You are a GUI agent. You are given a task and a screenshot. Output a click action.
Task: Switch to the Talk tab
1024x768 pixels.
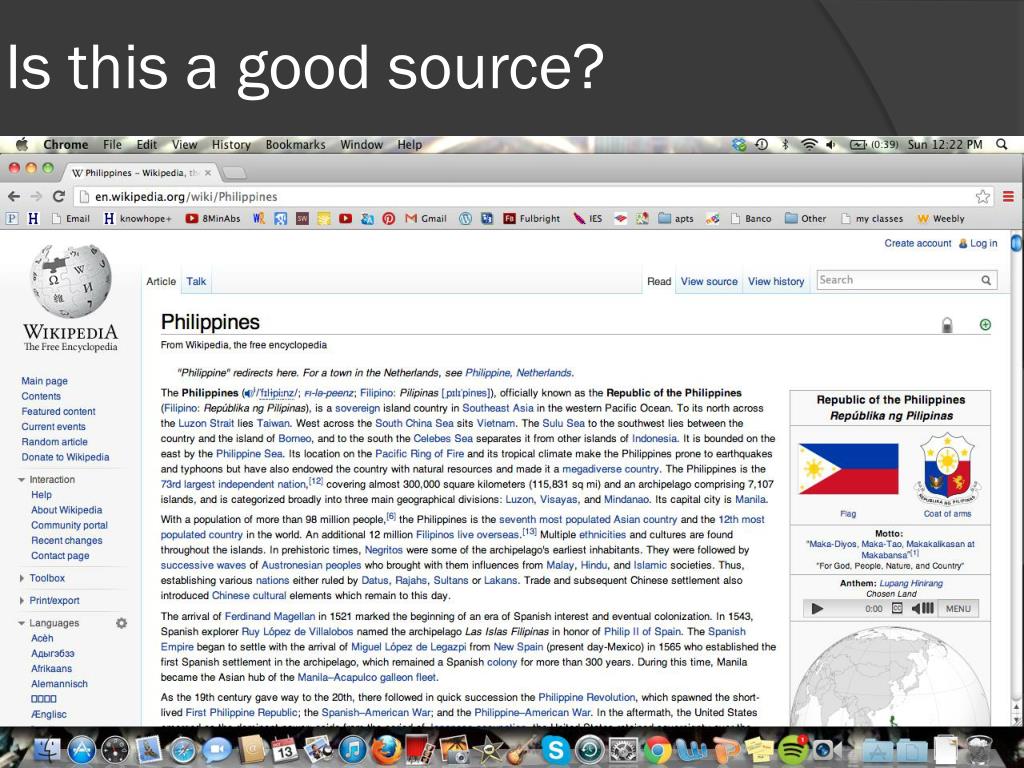[196, 281]
